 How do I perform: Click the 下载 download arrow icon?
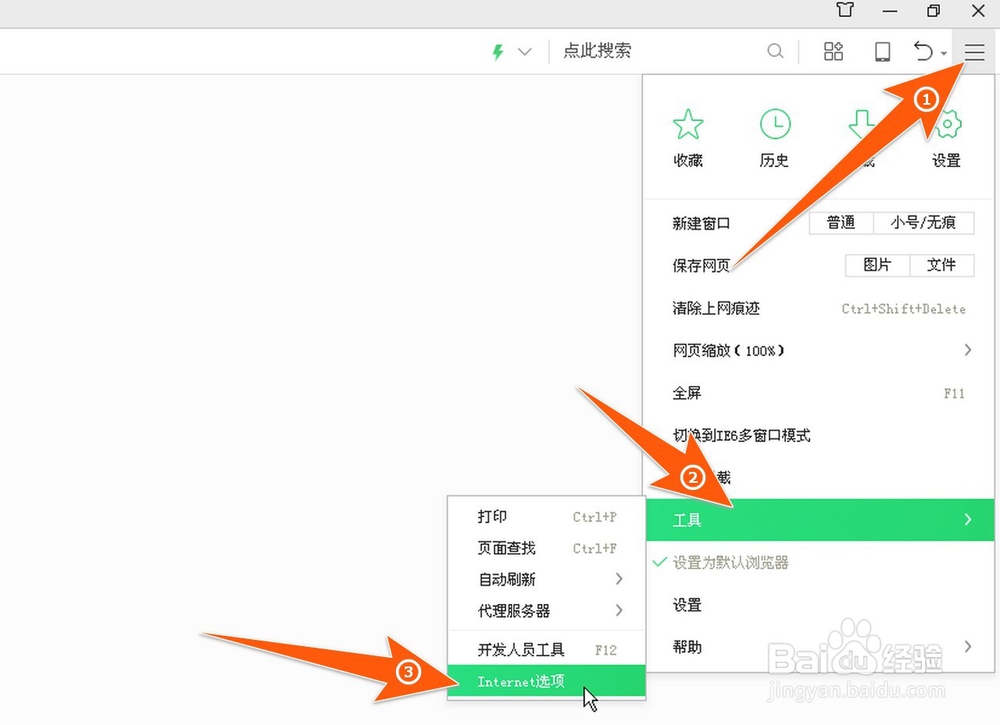pyautogui.click(x=862, y=124)
